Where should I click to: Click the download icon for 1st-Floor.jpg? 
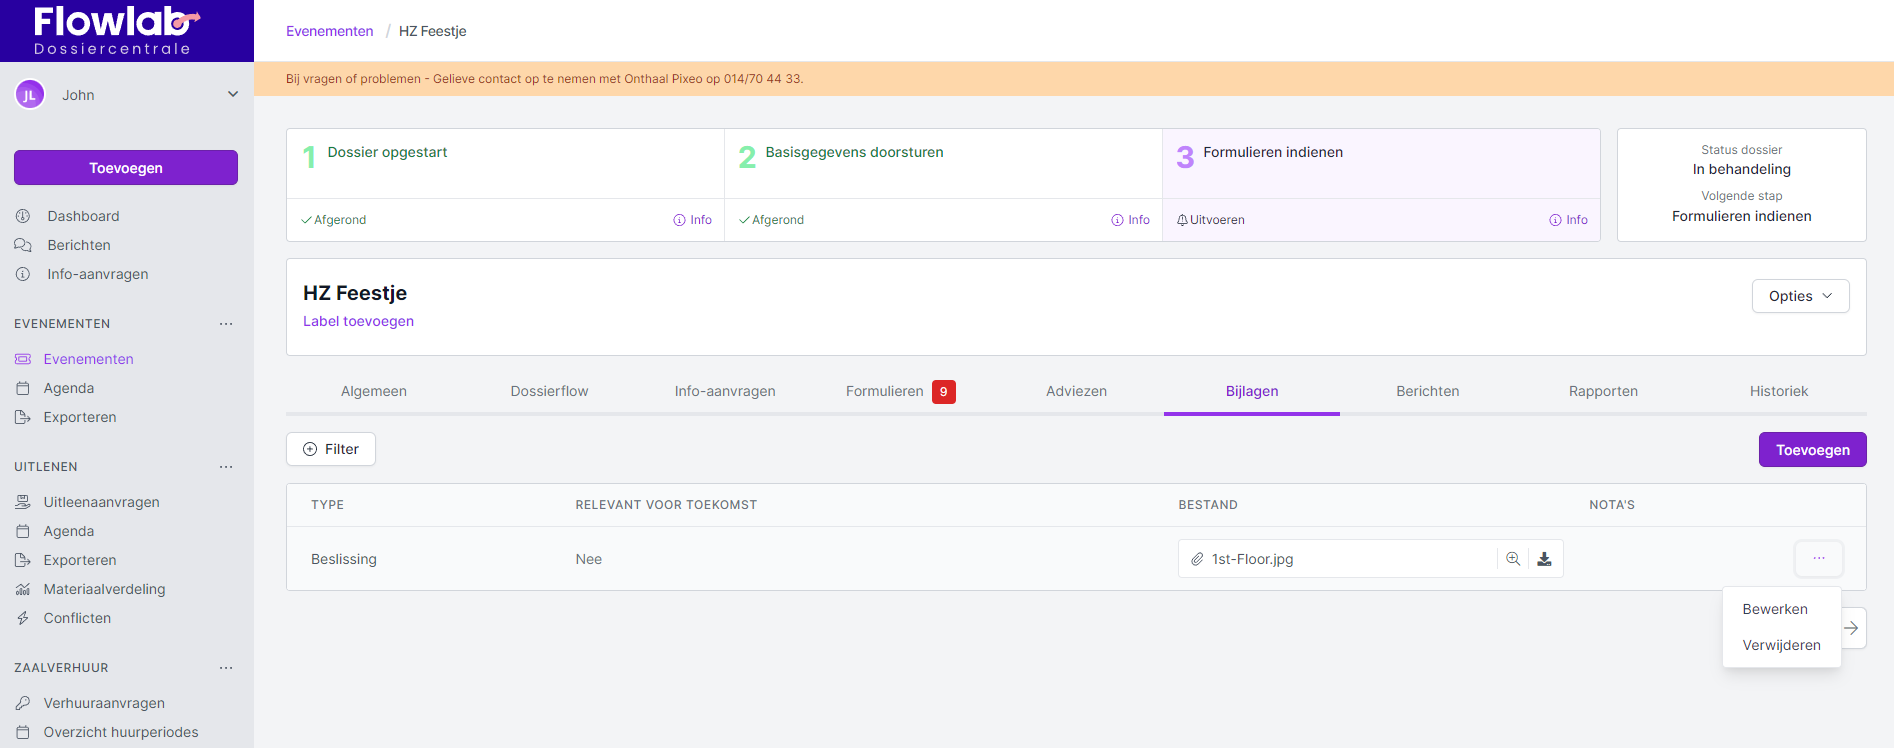click(x=1544, y=559)
